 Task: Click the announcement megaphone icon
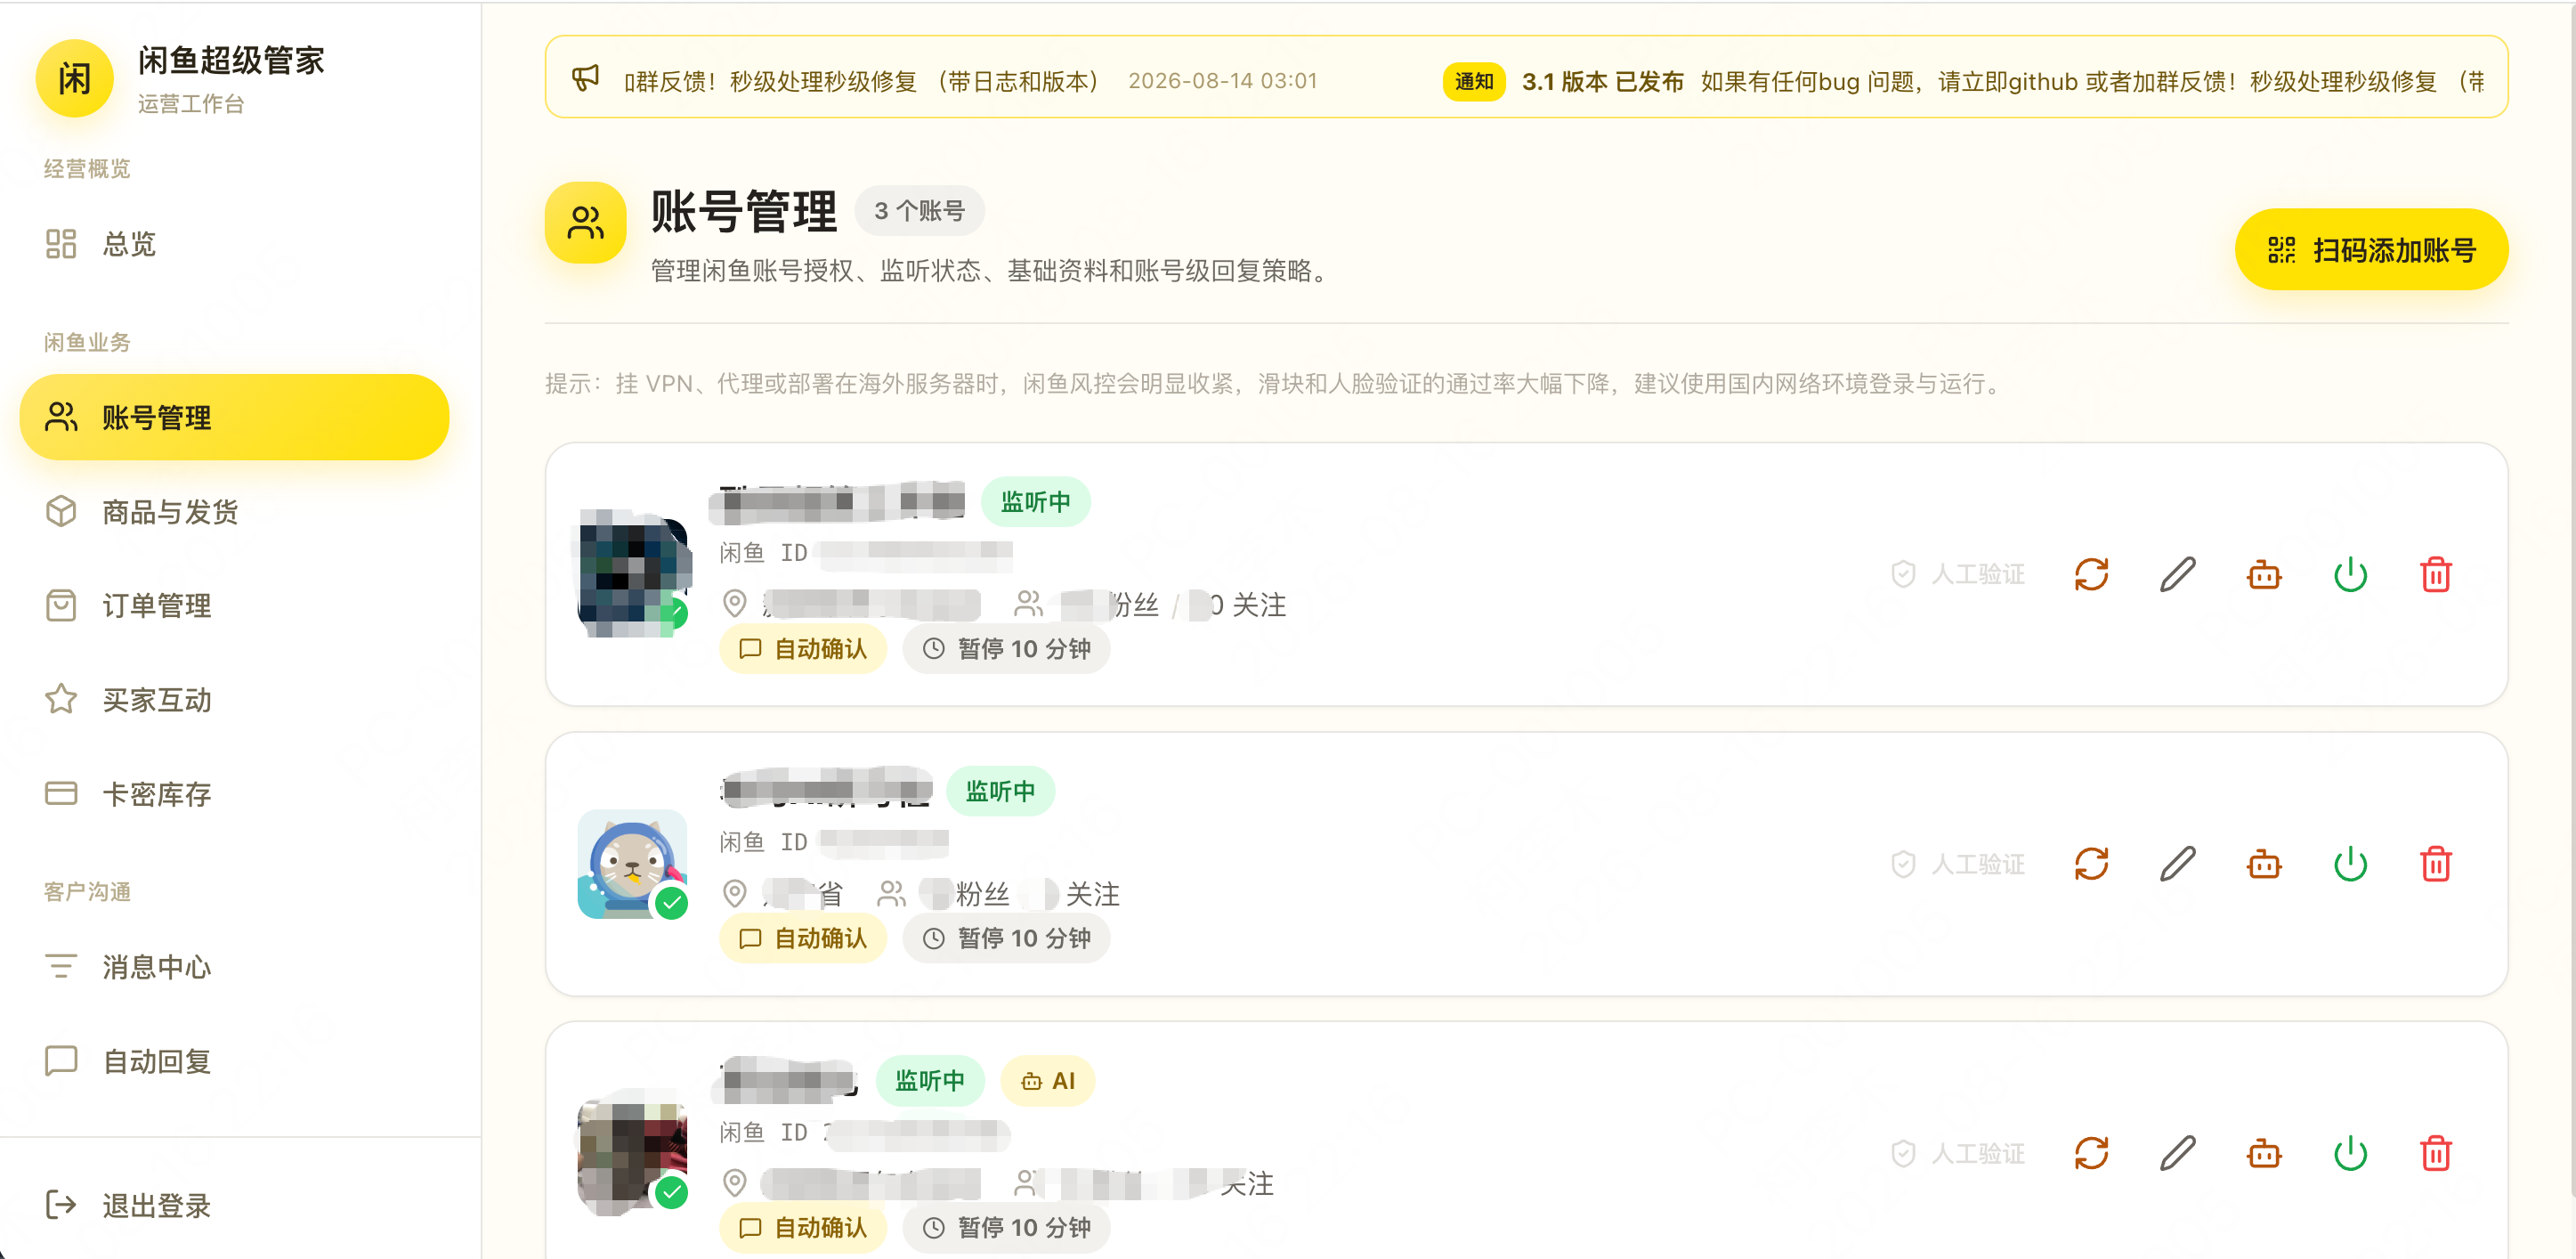click(585, 78)
